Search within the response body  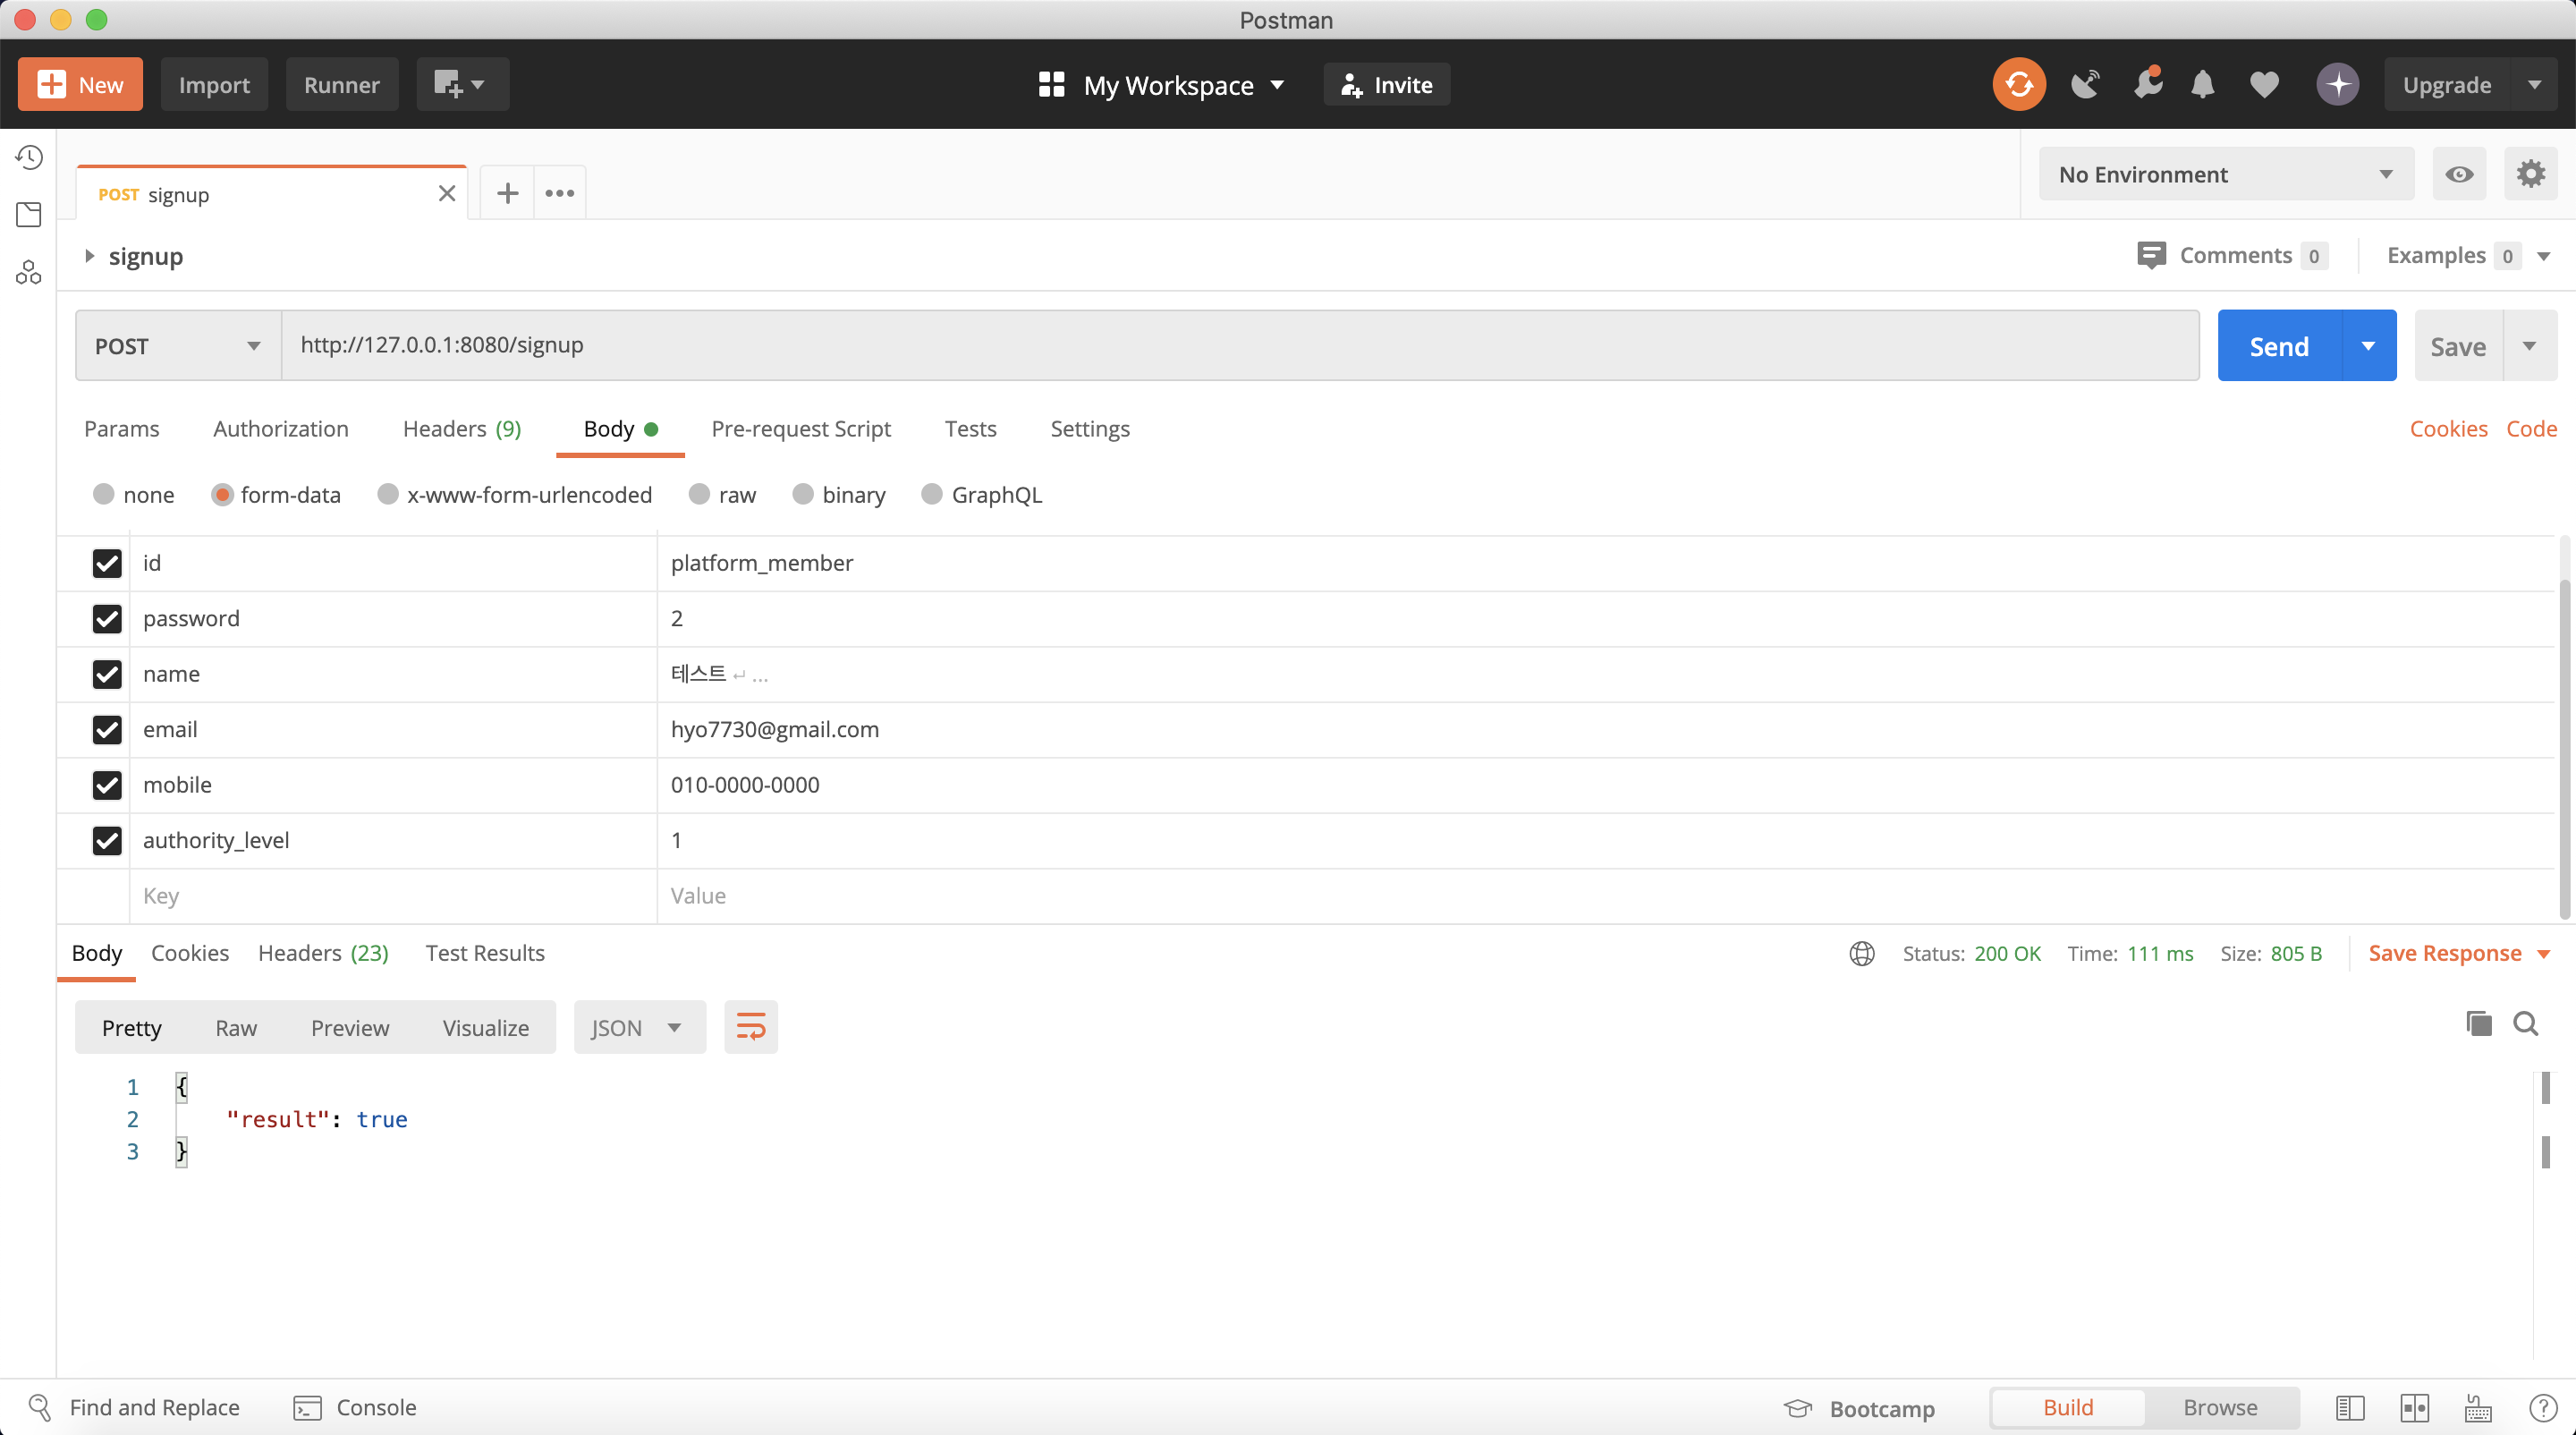(2525, 1024)
